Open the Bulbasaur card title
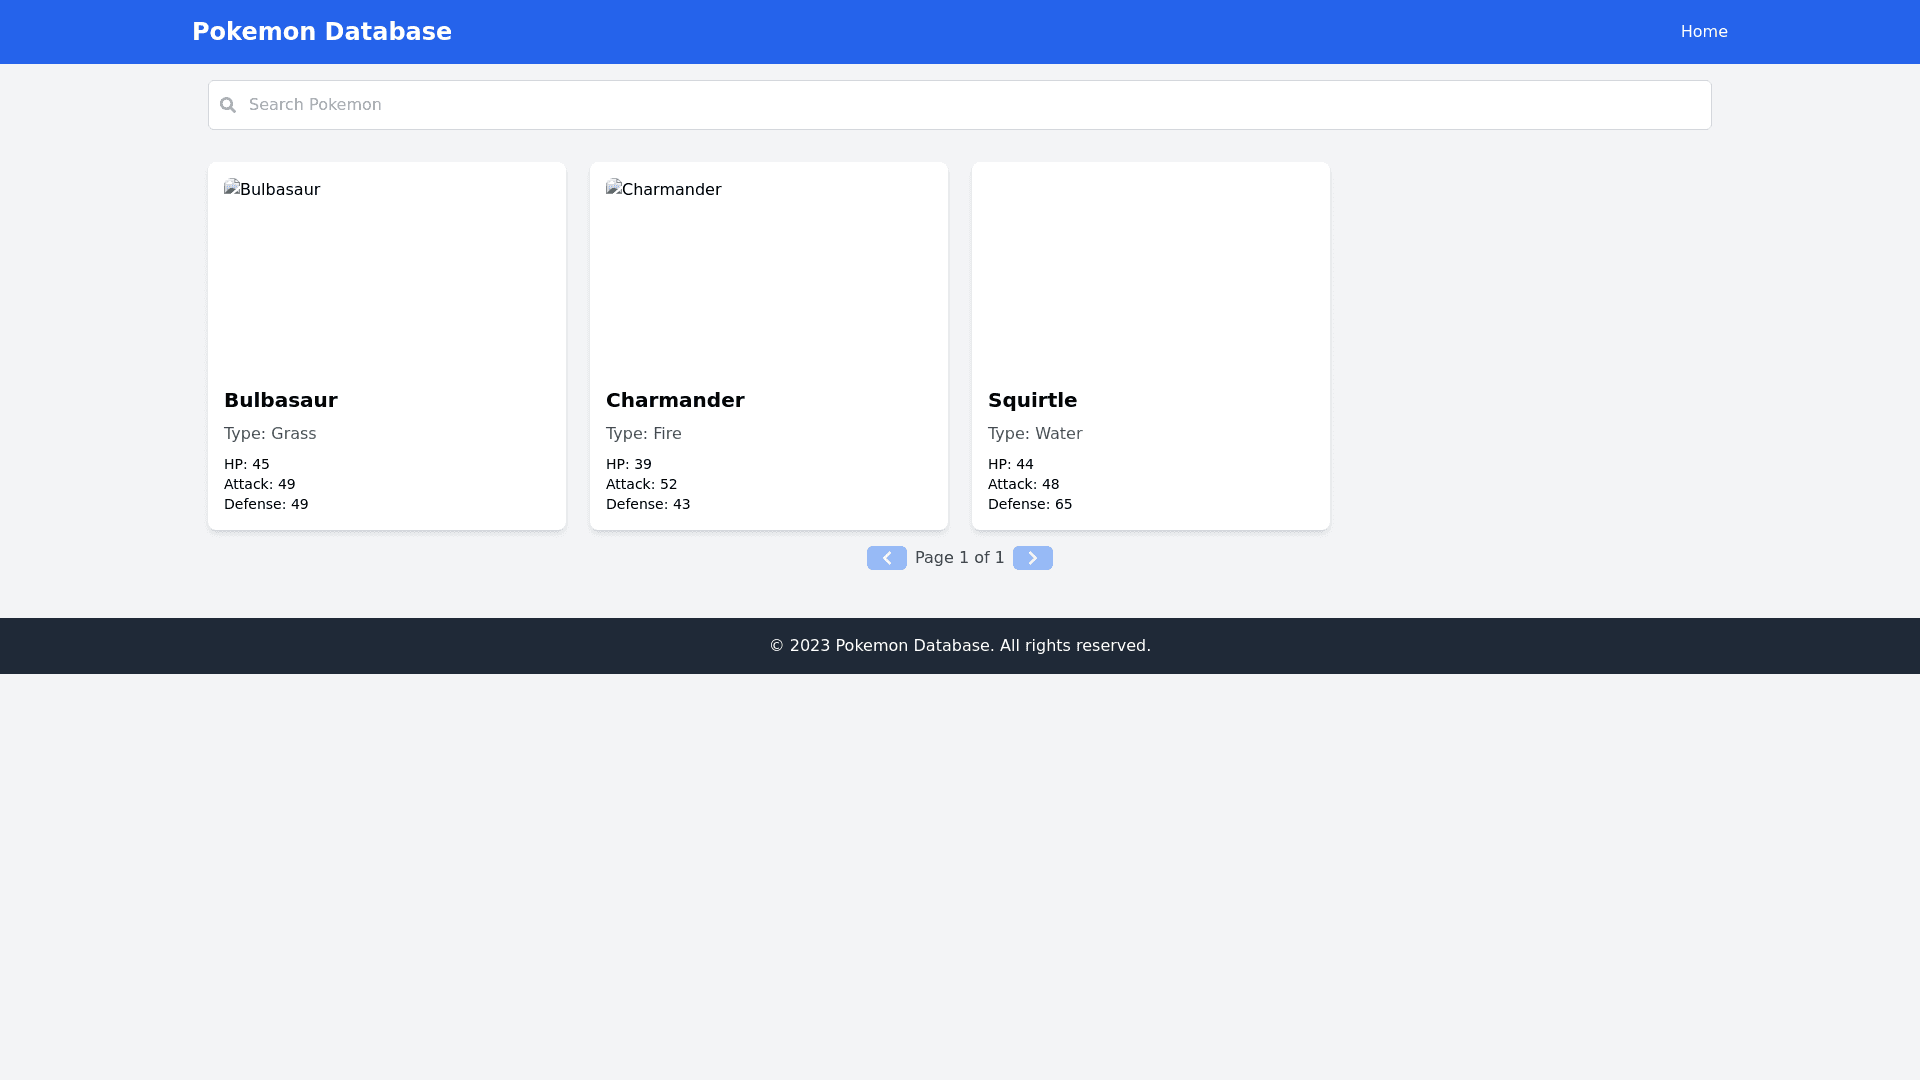This screenshot has height=1080, width=1920. (x=281, y=400)
